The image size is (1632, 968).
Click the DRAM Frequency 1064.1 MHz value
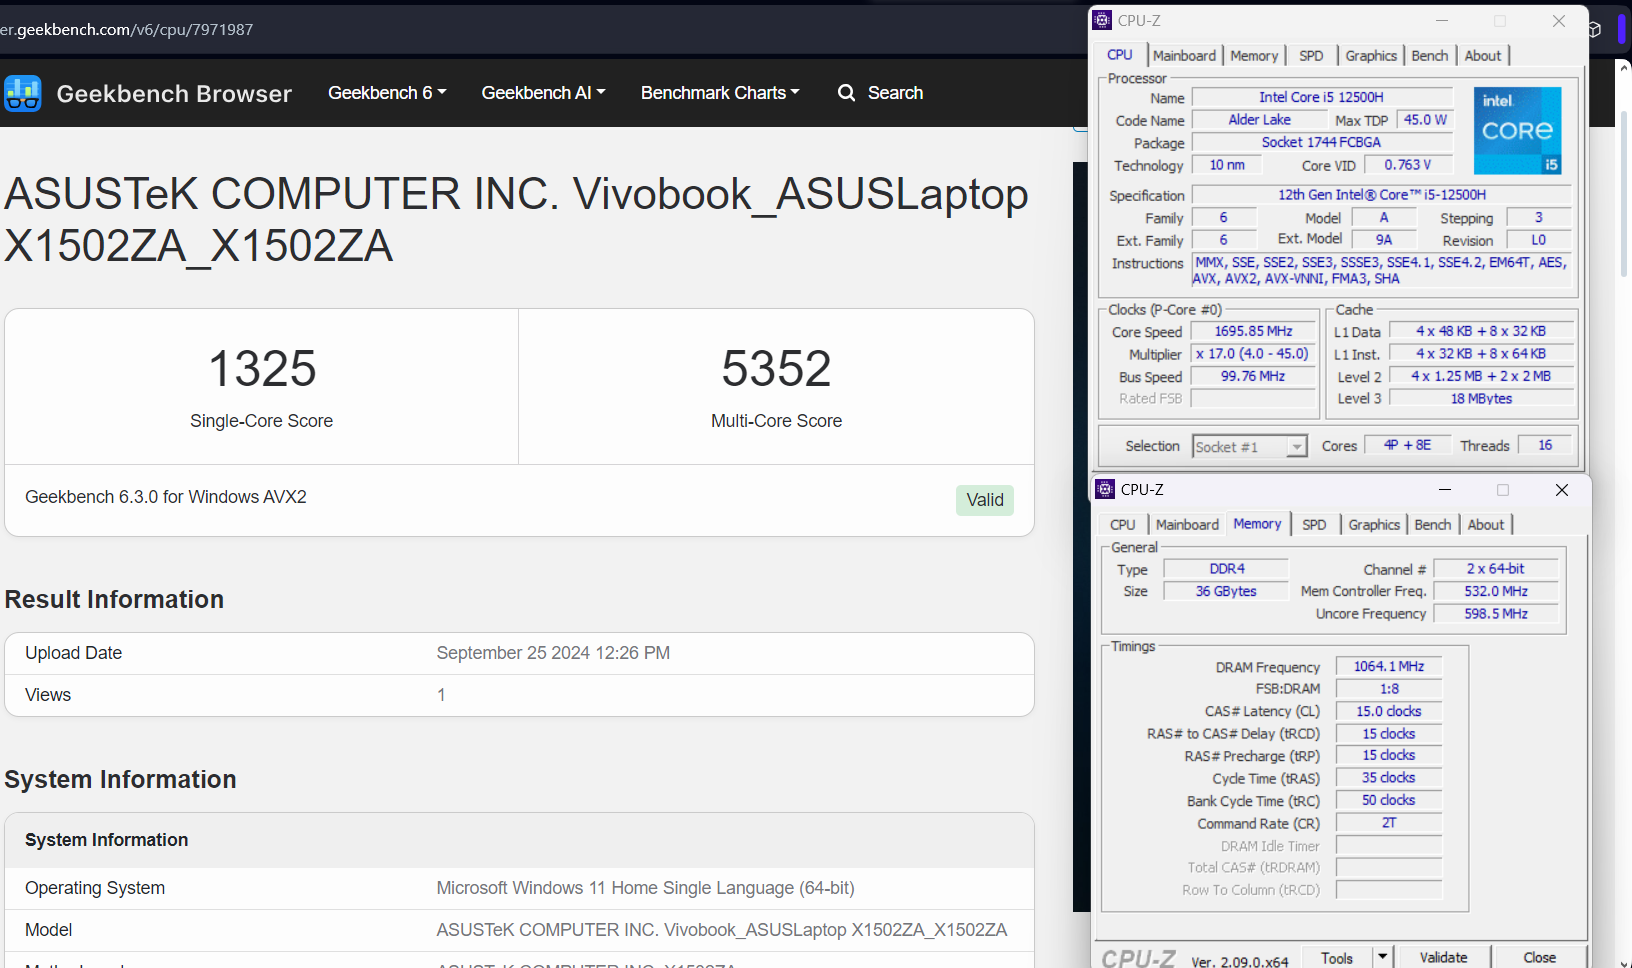point(1389,666)
